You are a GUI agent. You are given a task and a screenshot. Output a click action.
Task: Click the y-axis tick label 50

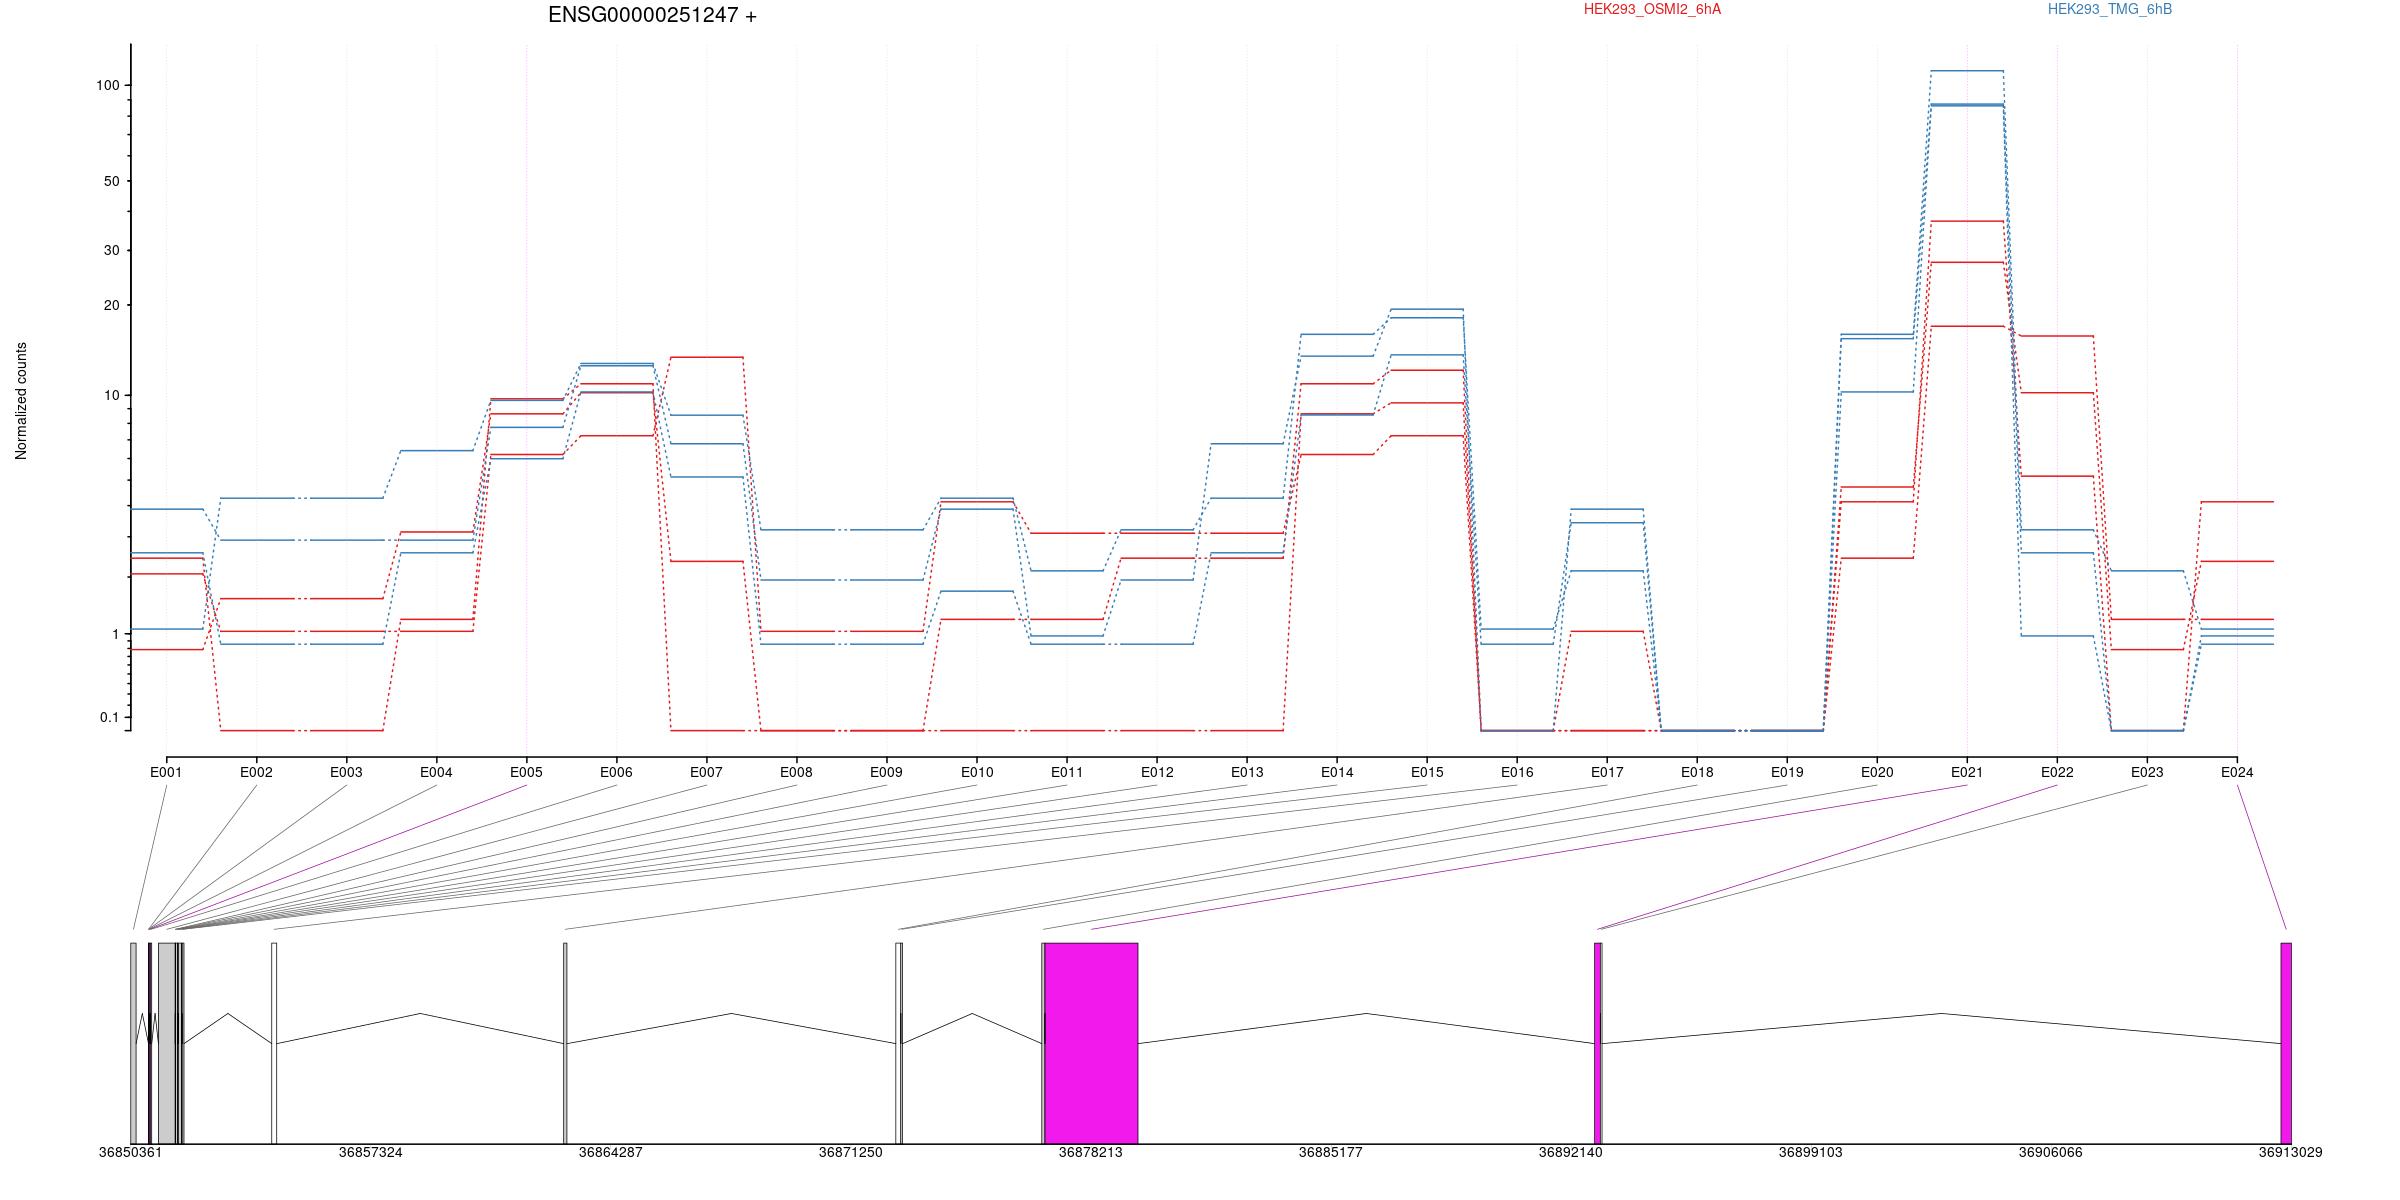click(112, 182)
